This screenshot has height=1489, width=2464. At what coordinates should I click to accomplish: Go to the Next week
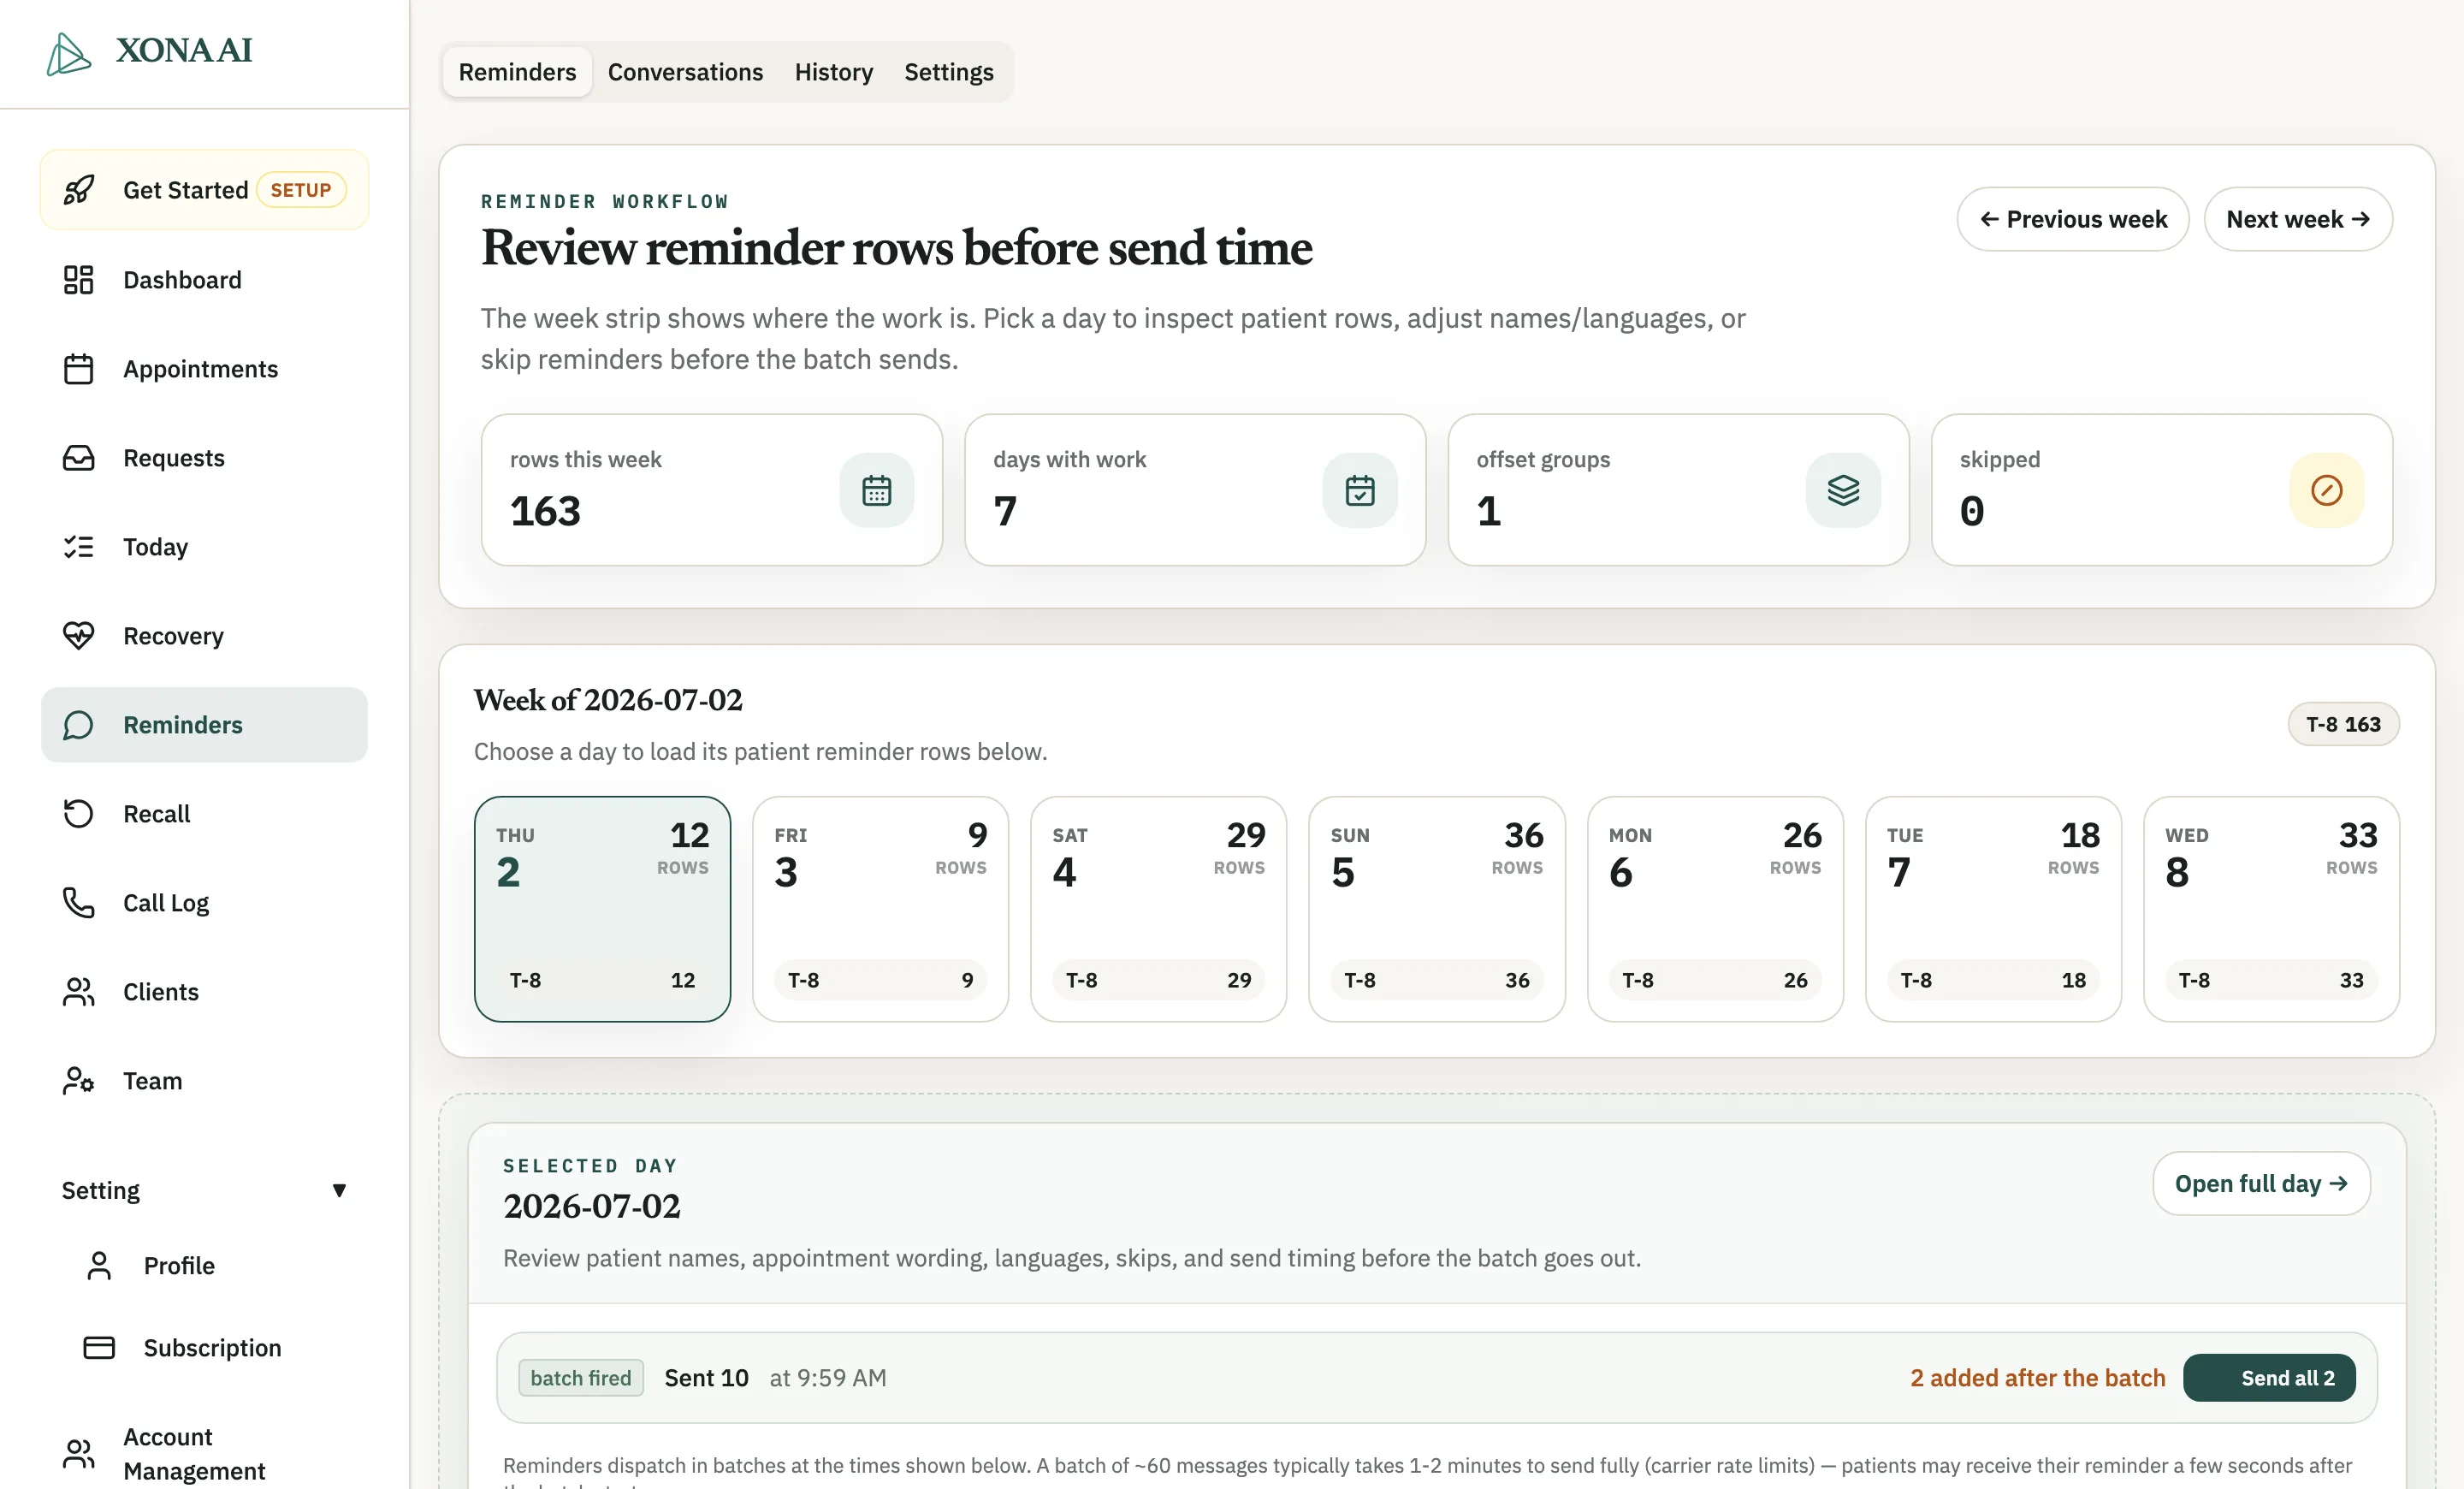2298,219
